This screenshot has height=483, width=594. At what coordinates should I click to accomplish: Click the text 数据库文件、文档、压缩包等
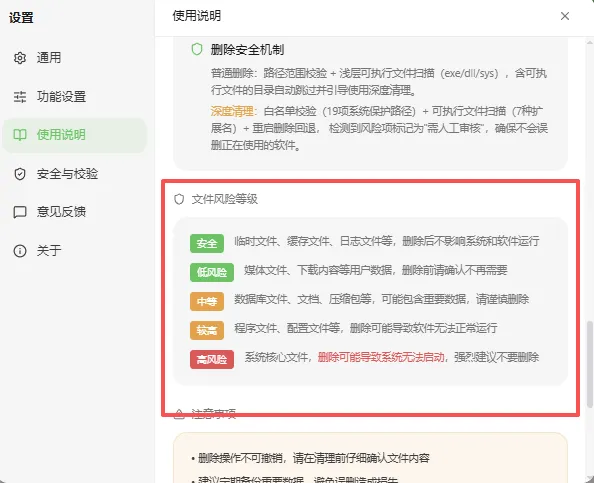coord(303,299)
